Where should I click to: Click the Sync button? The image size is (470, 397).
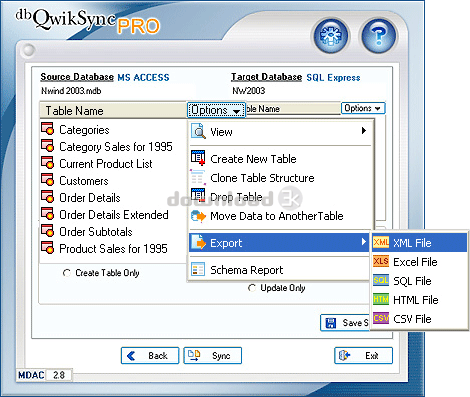pyautogui.click(x=213, y=356)
